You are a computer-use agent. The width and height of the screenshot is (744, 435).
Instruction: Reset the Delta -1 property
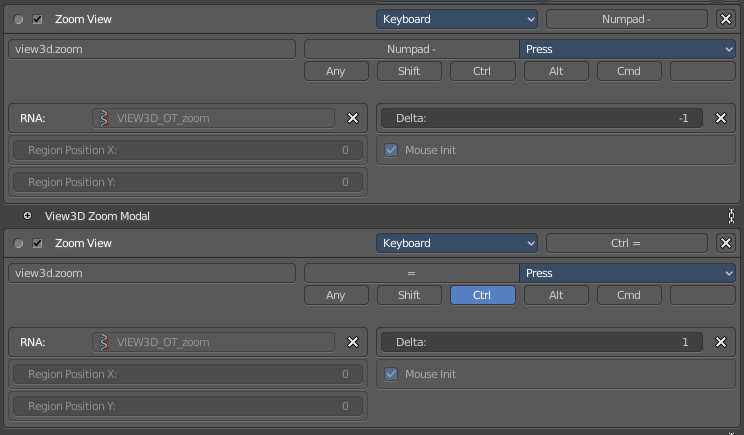[720, 118]
